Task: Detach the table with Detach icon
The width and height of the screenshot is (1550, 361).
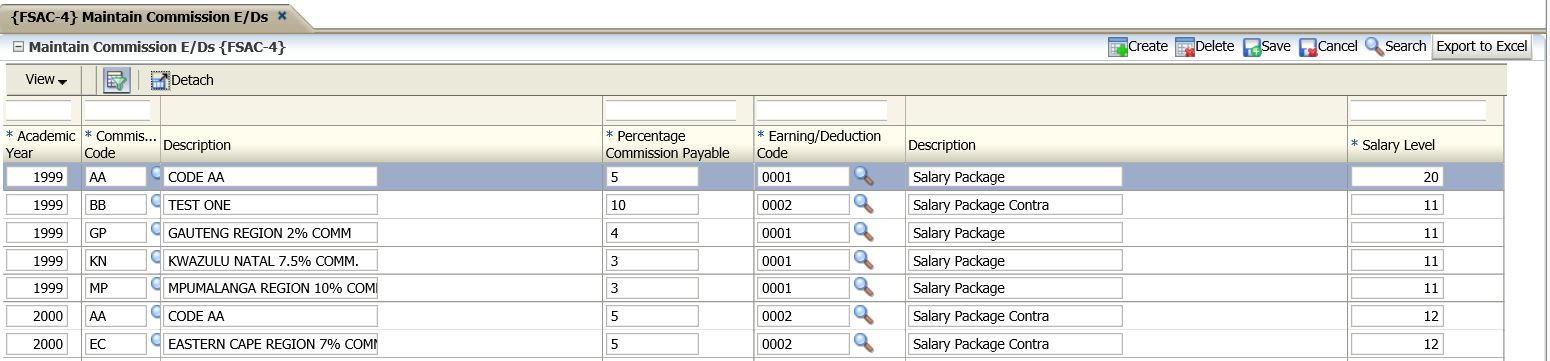Action: click(160, 80)
